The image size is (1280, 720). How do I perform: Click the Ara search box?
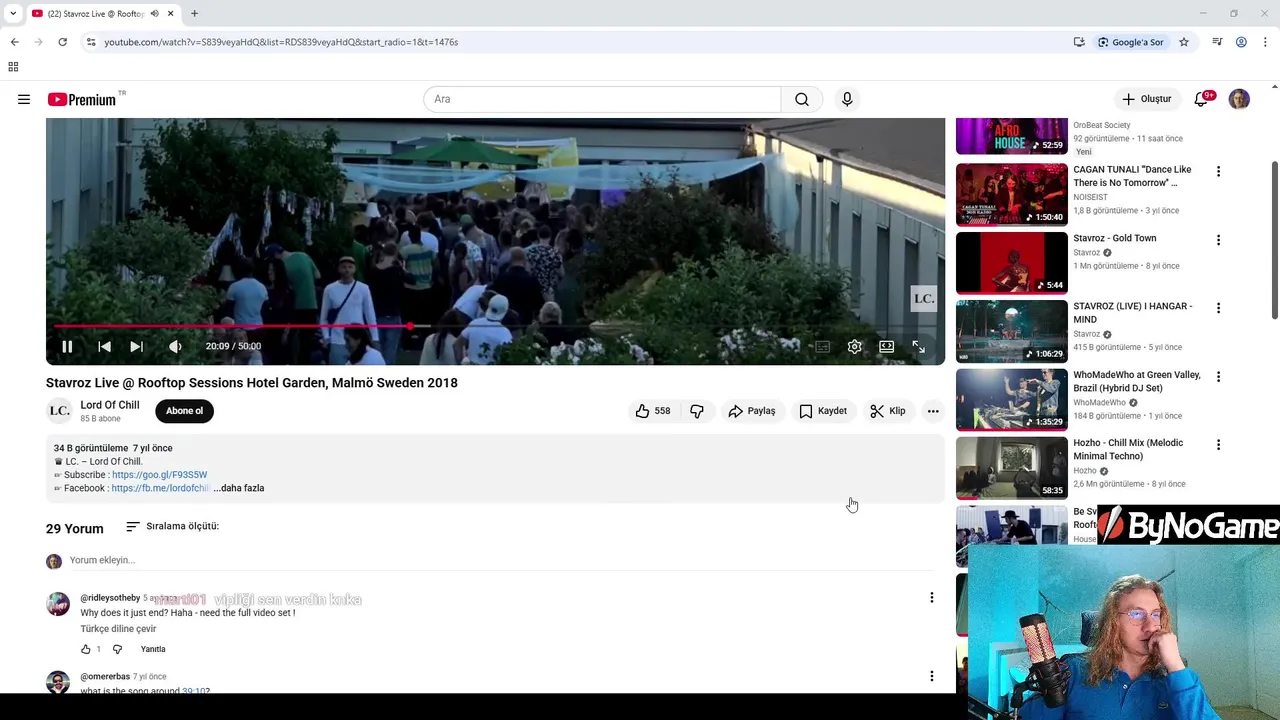click(x=602, y=99)
